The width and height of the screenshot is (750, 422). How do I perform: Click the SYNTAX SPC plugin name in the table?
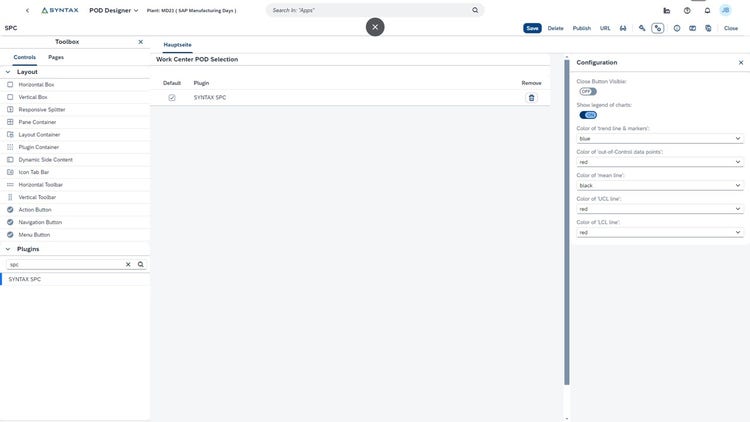[x=210, y=98]
